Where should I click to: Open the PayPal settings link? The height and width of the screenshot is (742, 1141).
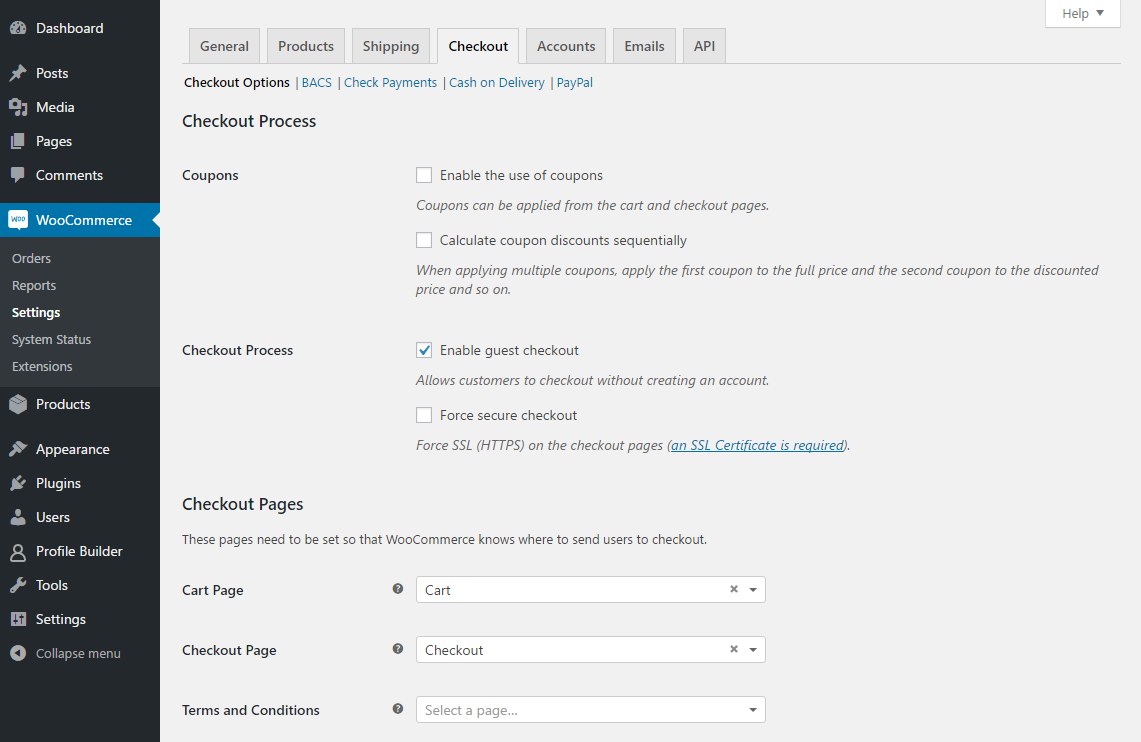click(575, 83)
